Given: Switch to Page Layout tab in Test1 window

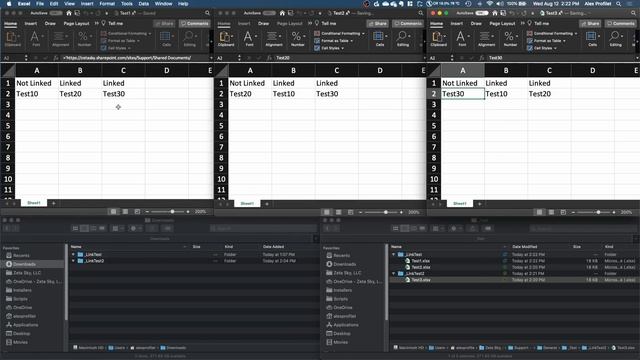Looking at the screenshot, I should [76, 24].
